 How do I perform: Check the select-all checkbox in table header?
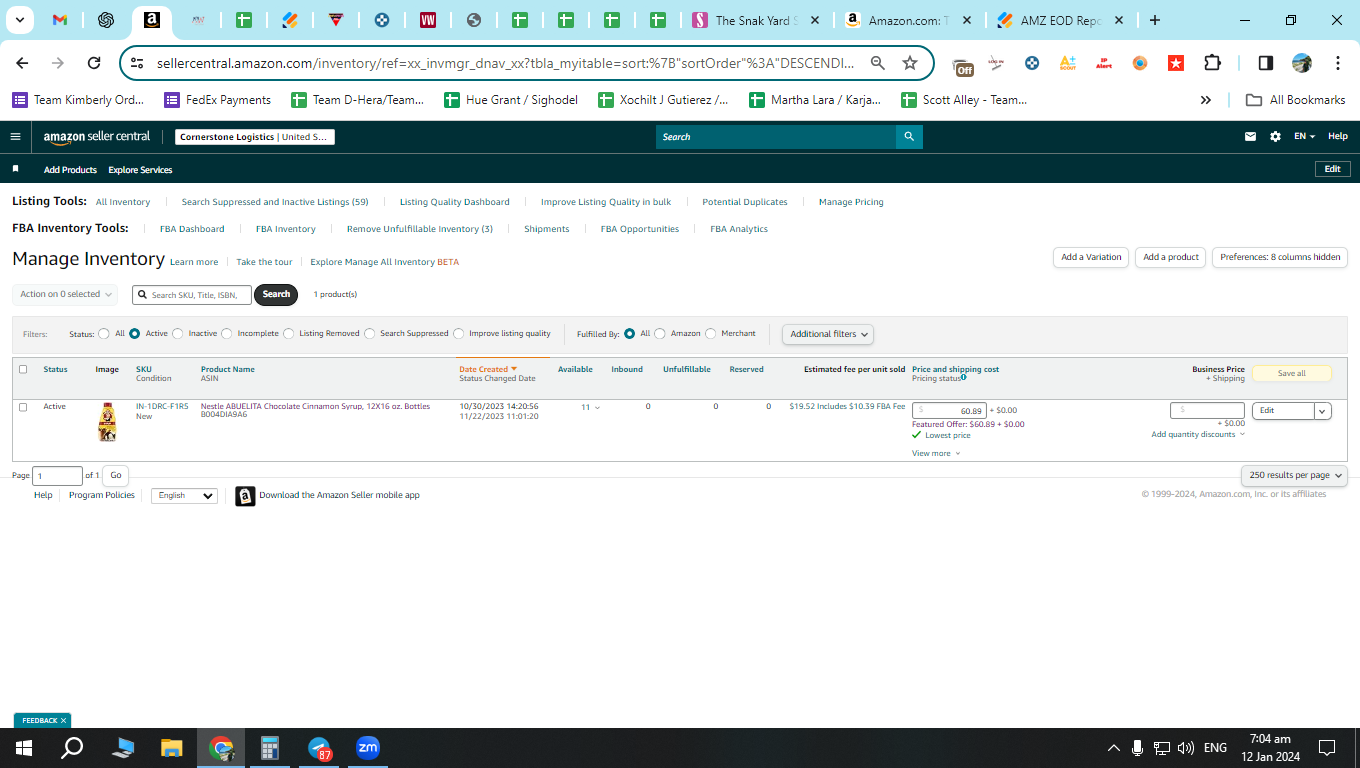pyautogui.click(x=23, y=369)
